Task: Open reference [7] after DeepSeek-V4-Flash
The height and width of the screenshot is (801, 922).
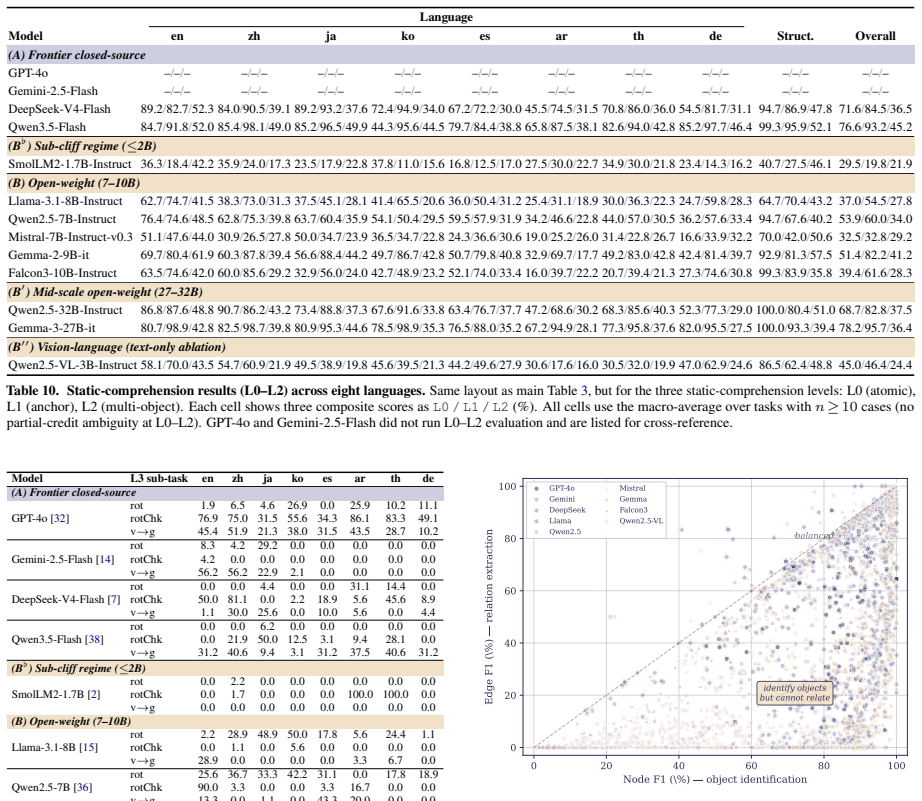Action: coord(113,599)
